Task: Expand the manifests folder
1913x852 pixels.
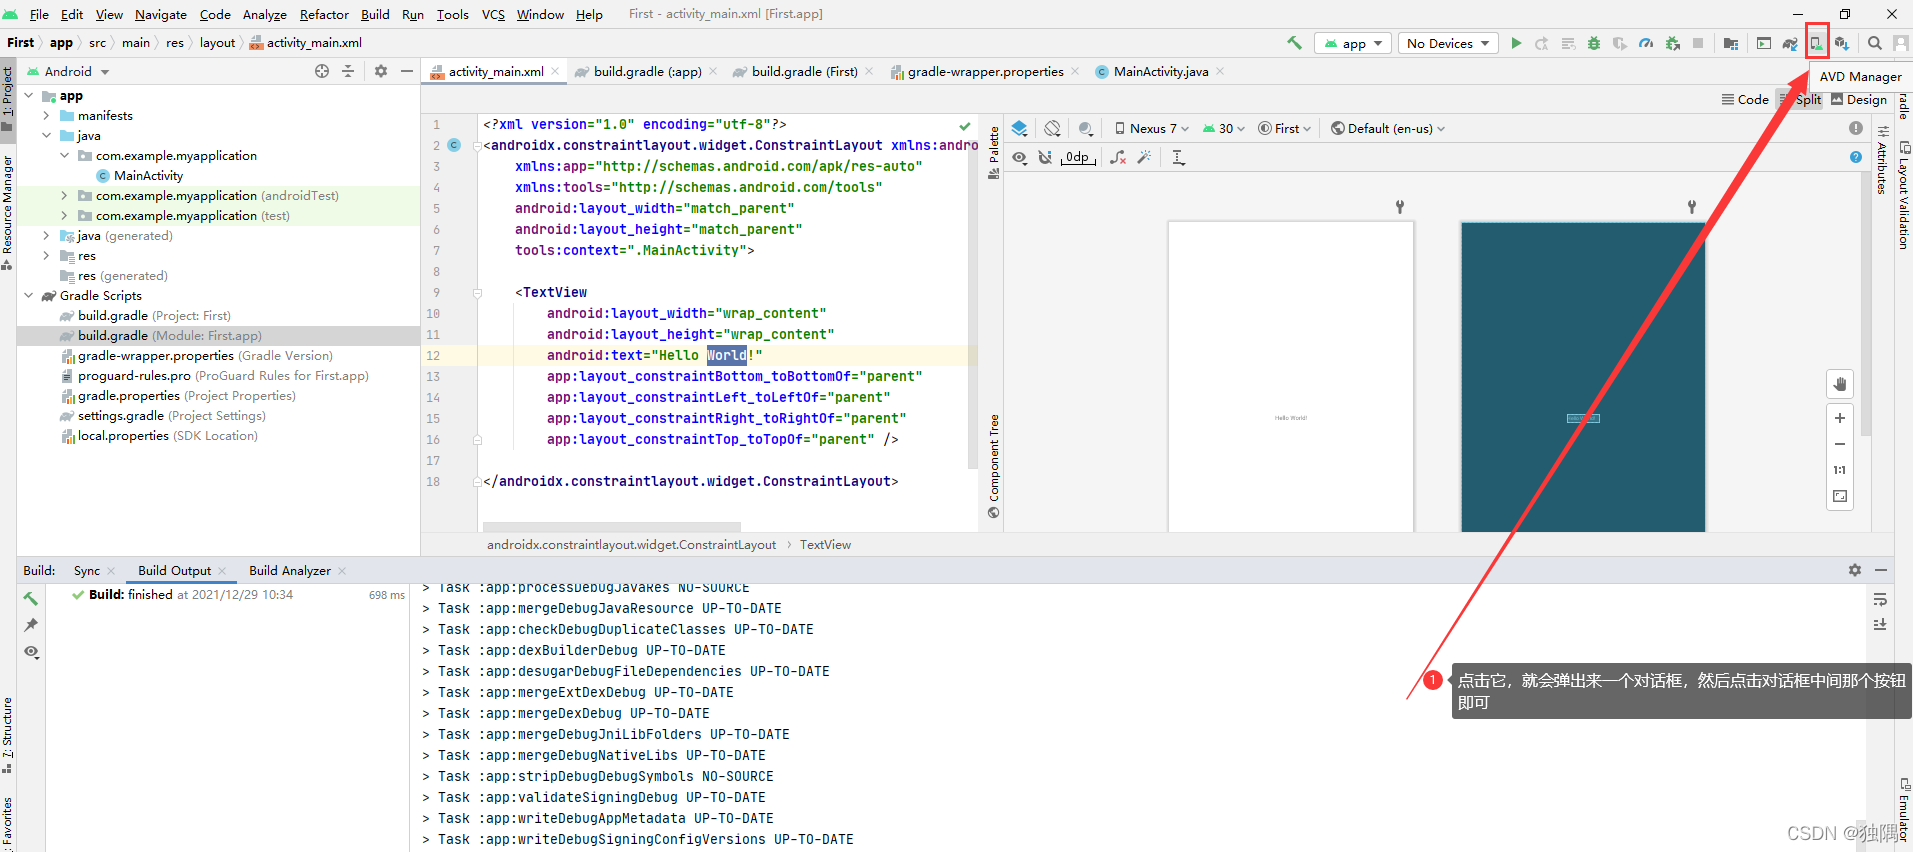Action: point(46,115)
